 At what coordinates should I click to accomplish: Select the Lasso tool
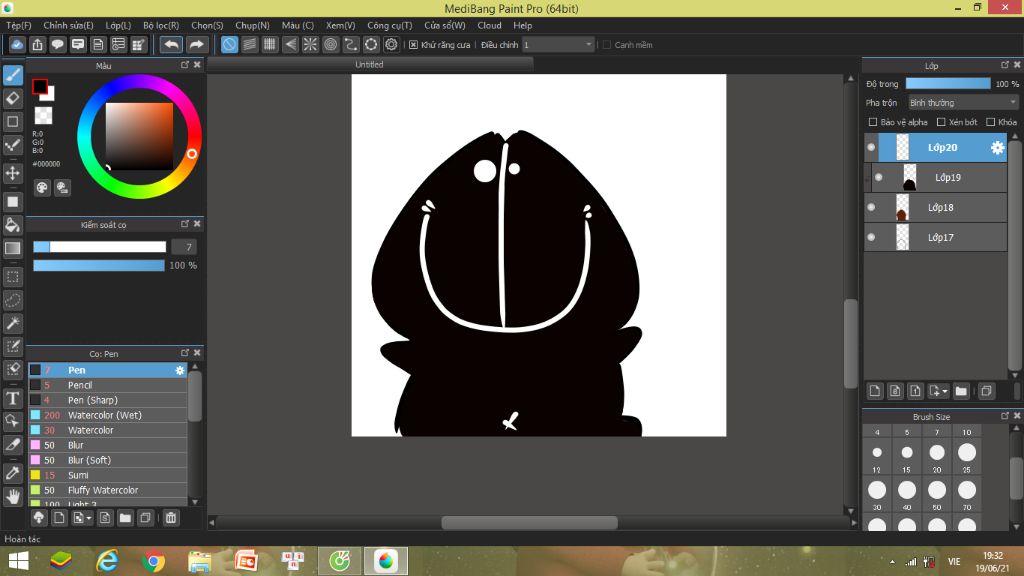tap(13, 300)
